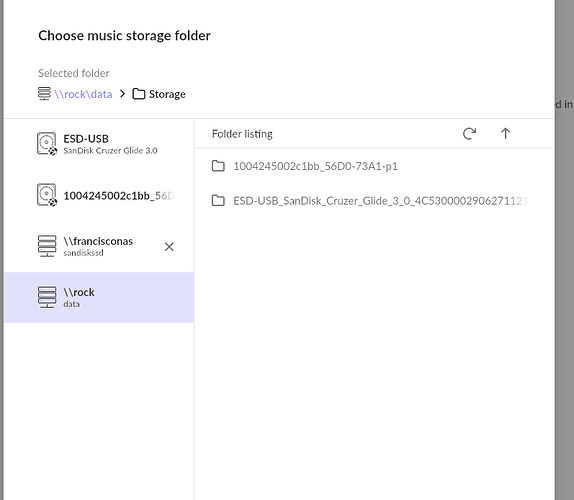Click the breadcrumb chevron separator

tap(123, 94)
